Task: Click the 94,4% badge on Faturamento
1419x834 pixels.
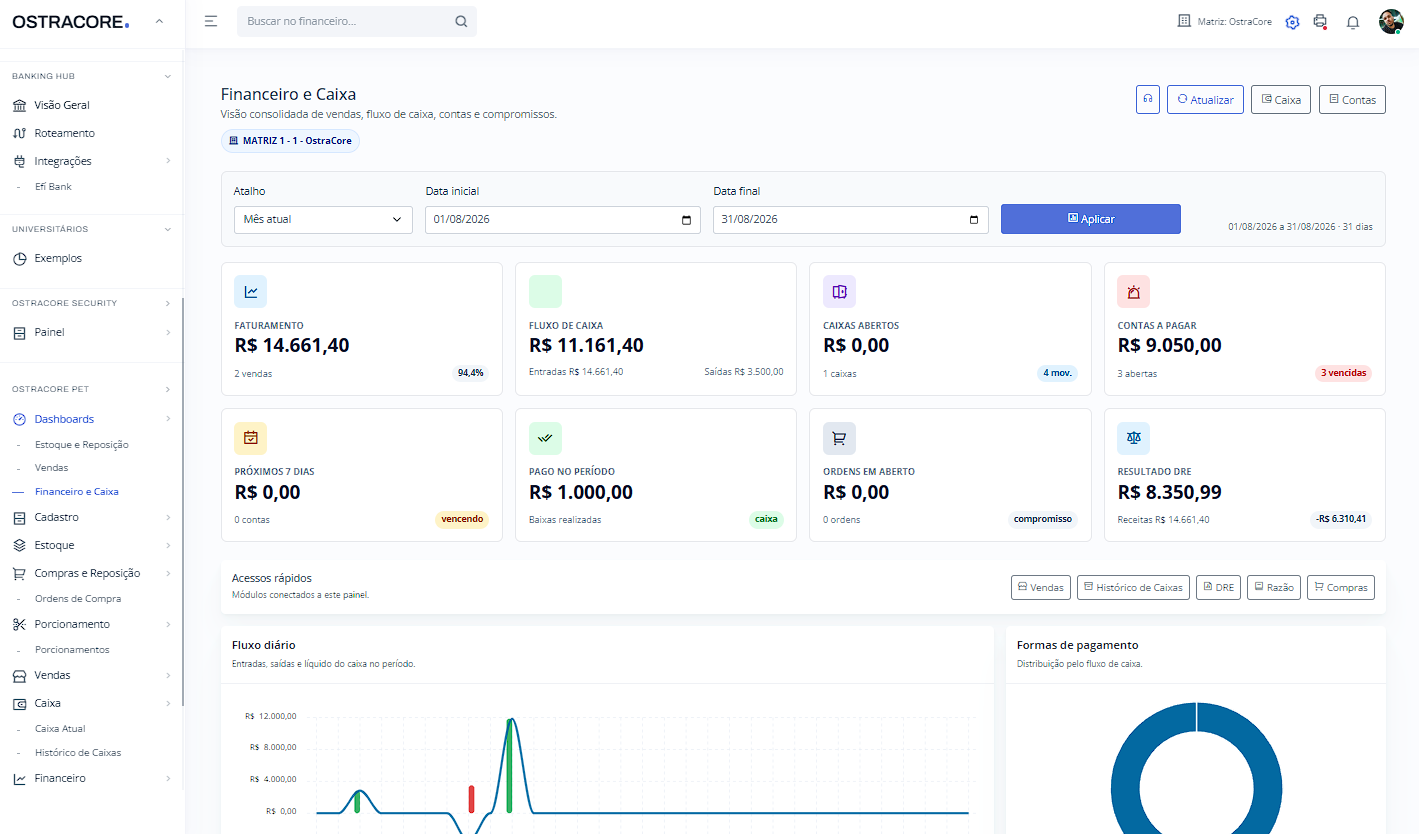Action: (x=470, y=373)
